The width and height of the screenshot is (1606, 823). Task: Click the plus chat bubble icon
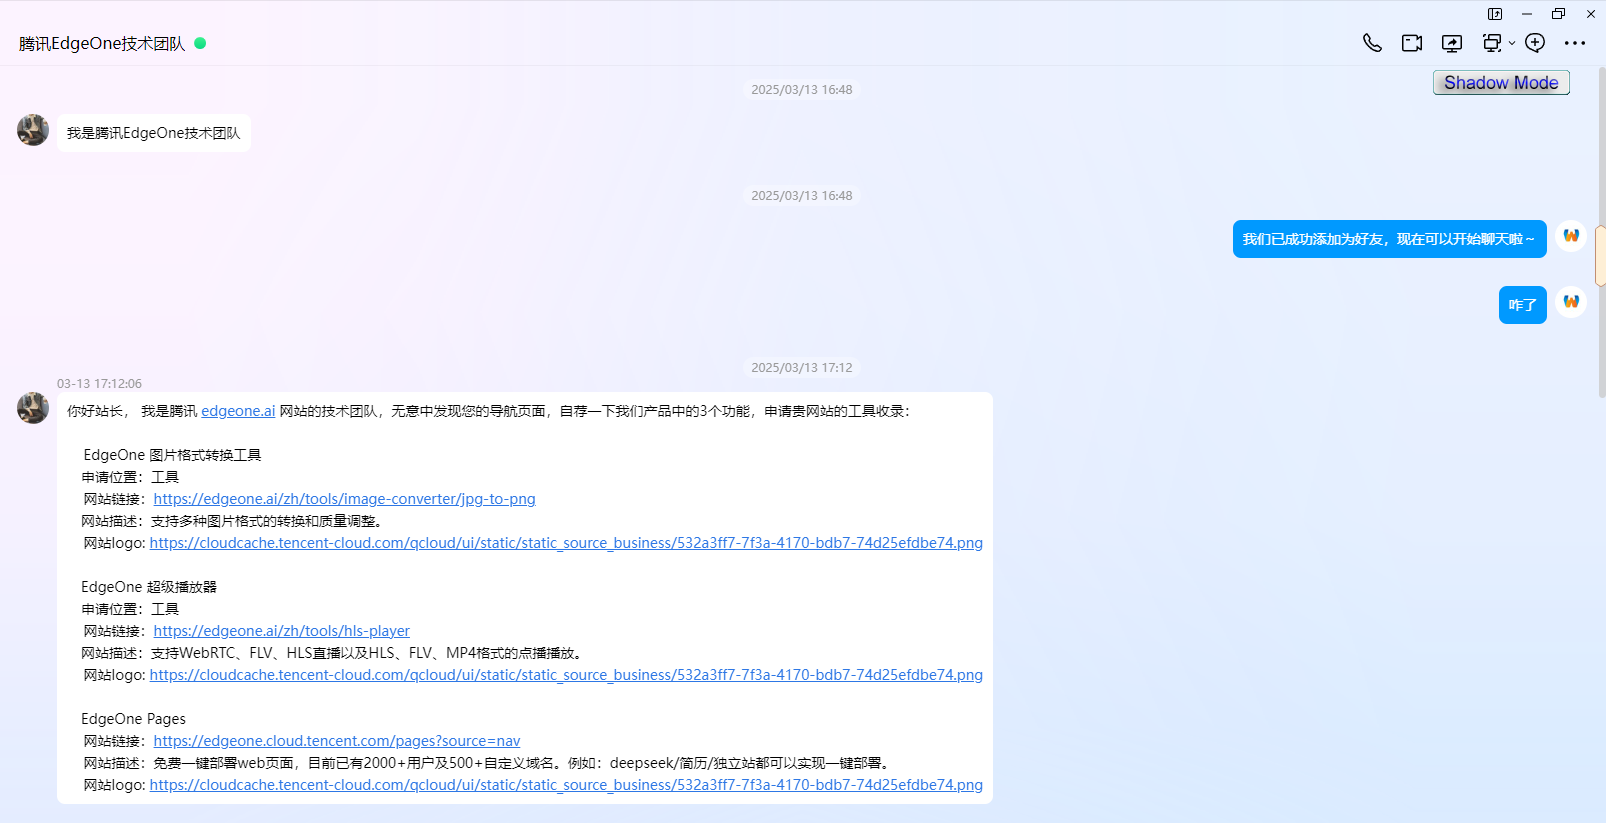coord(1535,43)
